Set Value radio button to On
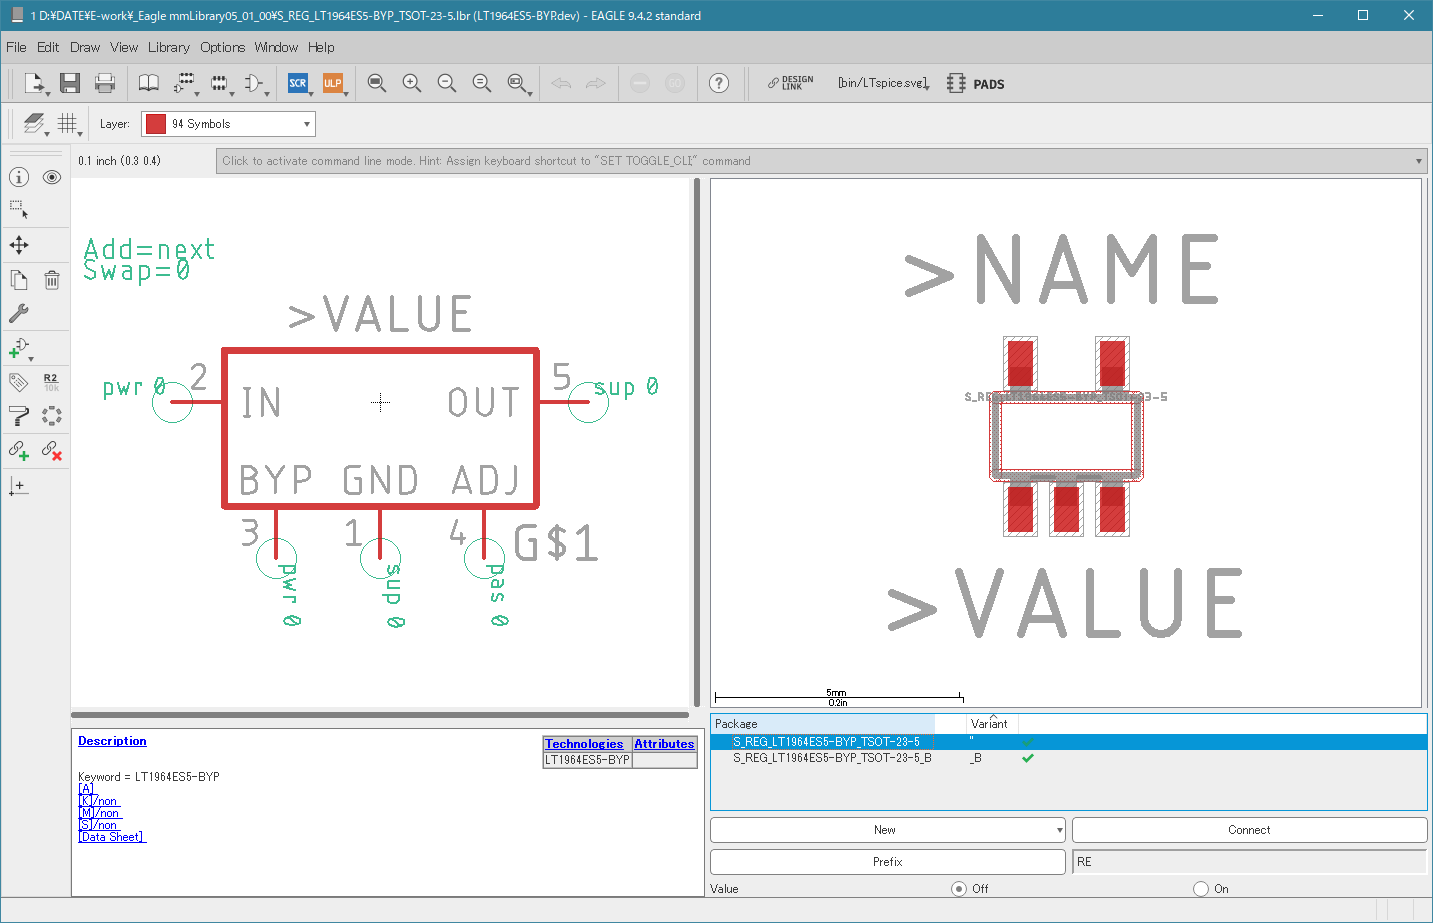Image resolution: width=1433 pixels, height=923 pixels. [1201, 889]
